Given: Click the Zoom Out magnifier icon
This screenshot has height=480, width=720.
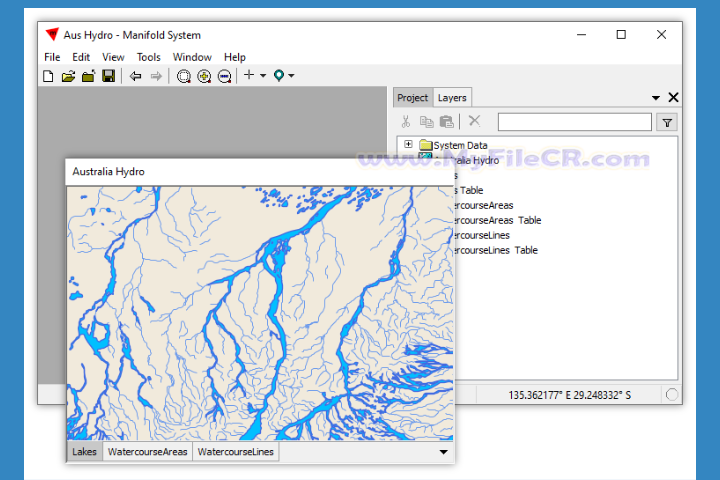Looking at the screenshot, I should [x=225, y=76].
